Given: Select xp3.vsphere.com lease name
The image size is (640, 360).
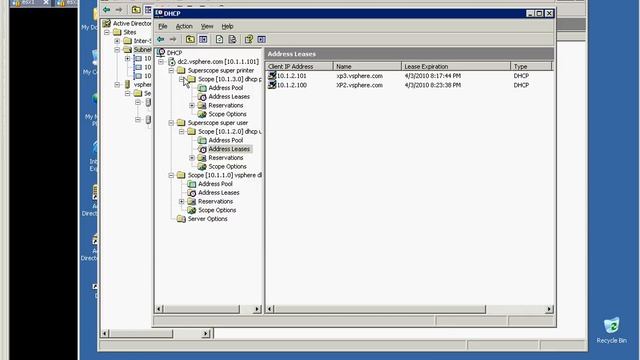Looking at the screenshot, I should 359,76.
